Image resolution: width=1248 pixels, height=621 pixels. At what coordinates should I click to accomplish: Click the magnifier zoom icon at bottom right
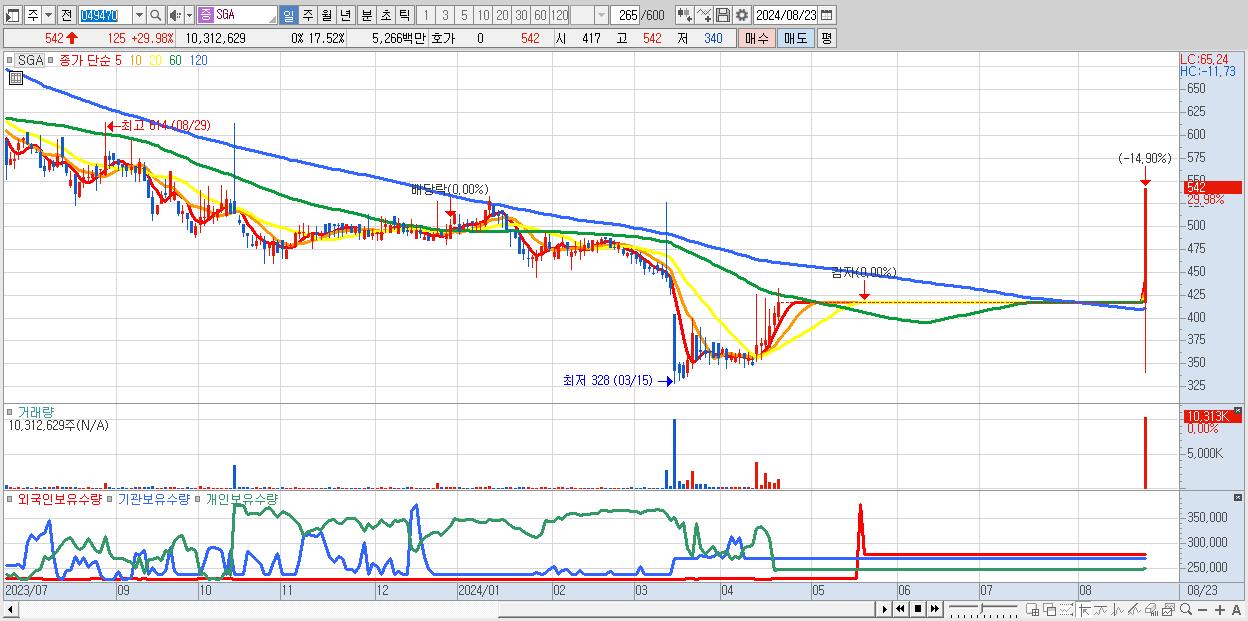[x=1186, y=609]
